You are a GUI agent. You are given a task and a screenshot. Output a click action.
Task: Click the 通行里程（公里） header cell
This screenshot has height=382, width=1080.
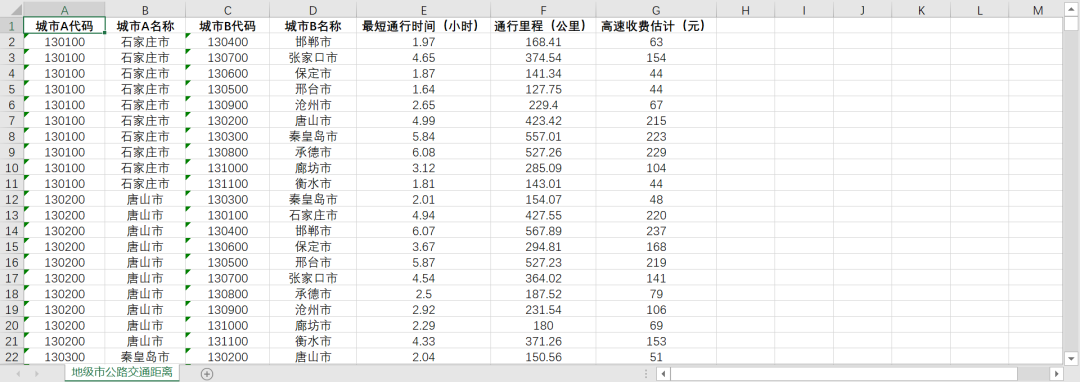pyautogui.click(x=543, y=26)
